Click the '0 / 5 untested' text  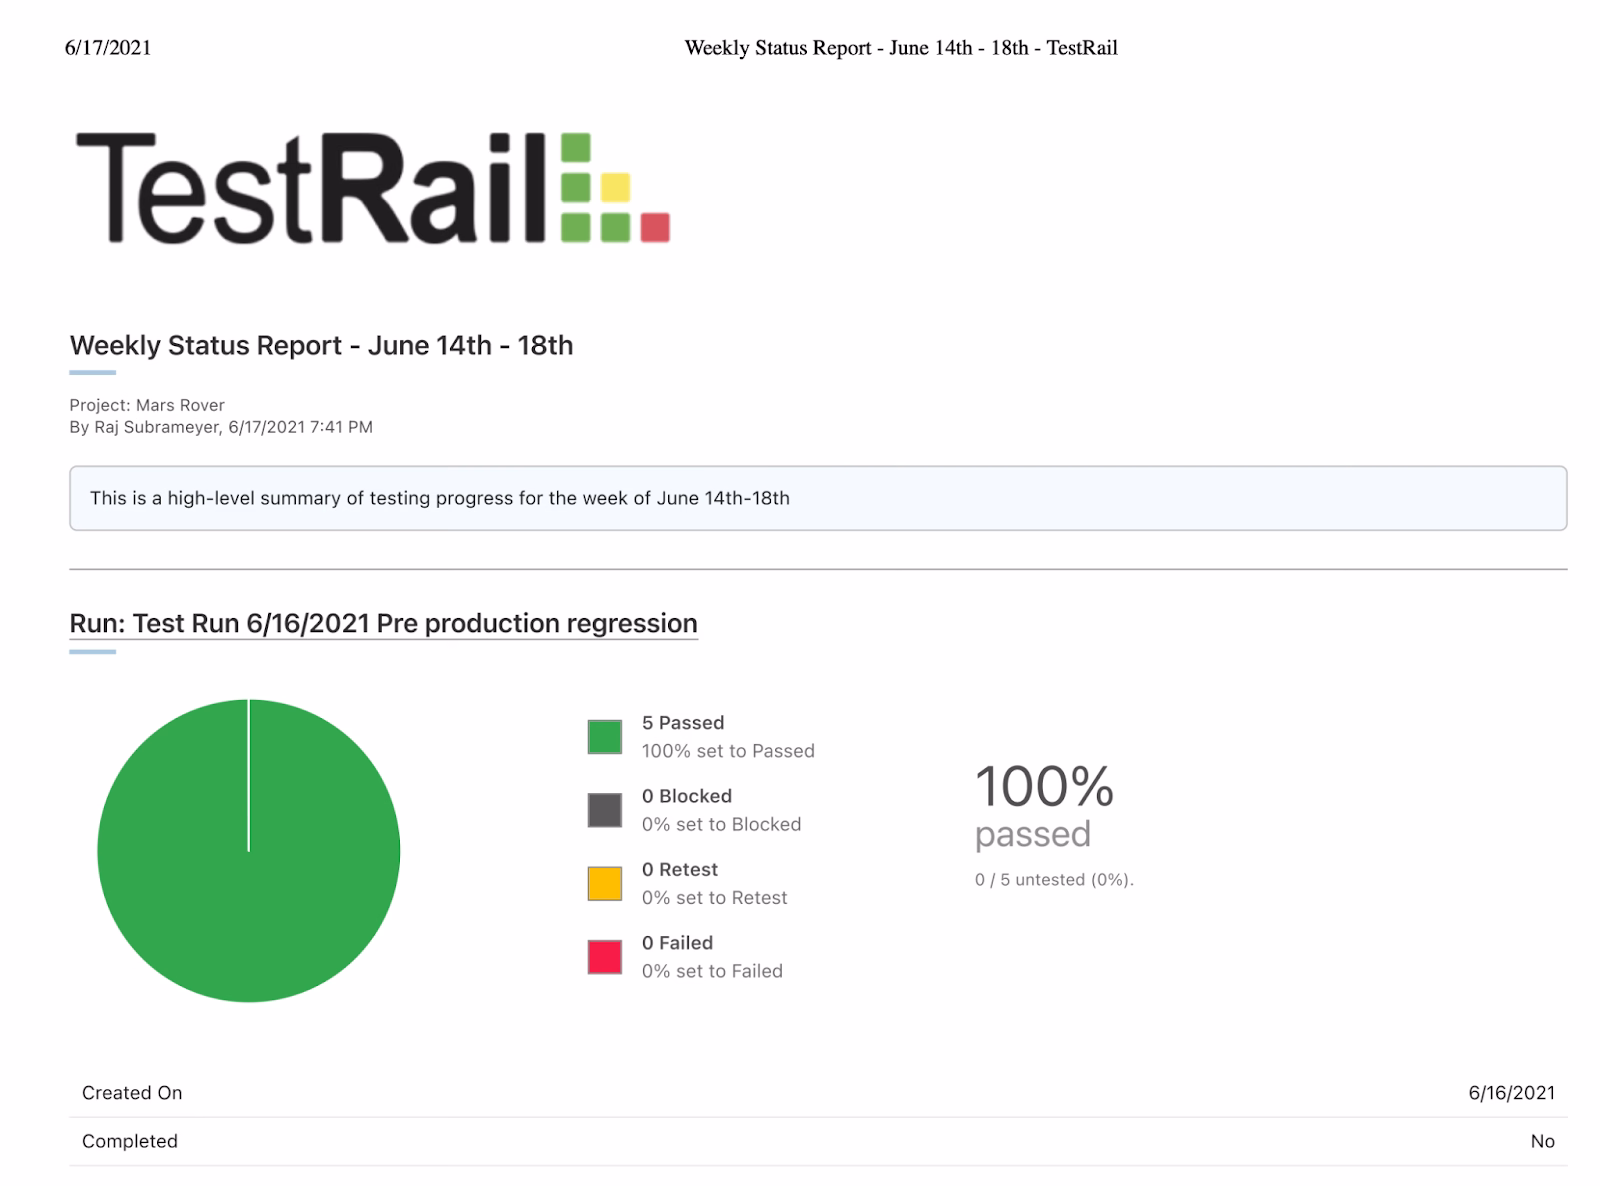coord(1054,880)
